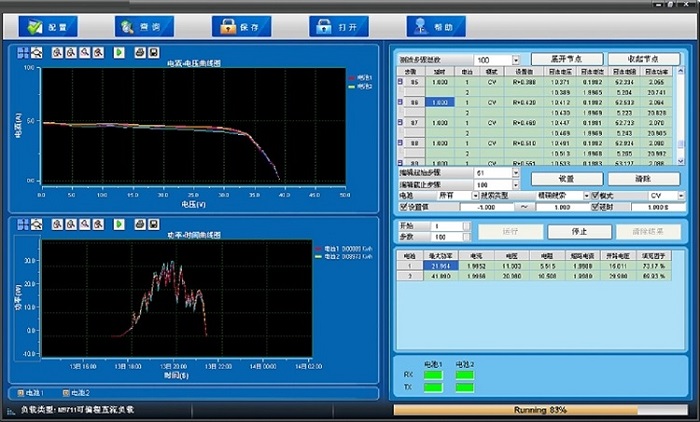Toggle the 模式 checkbox

(595, 196)
